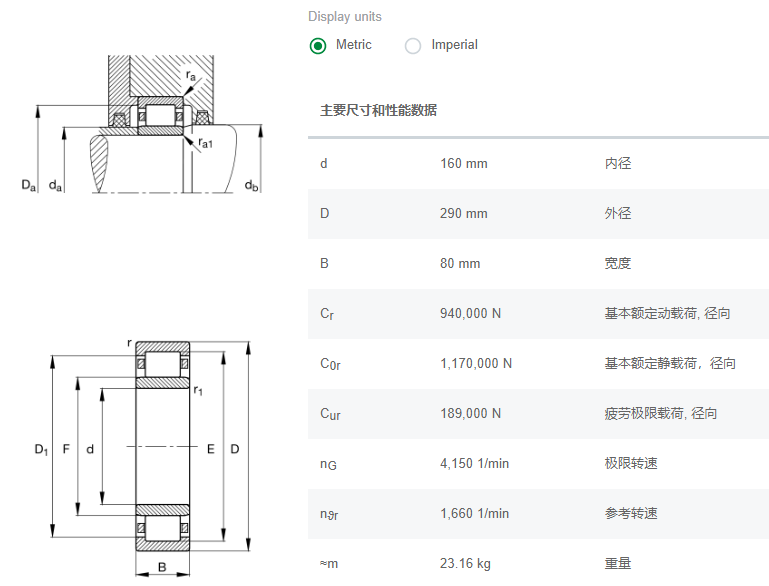
Task: Click the 23.16 kg weight value
Action: 465,563
